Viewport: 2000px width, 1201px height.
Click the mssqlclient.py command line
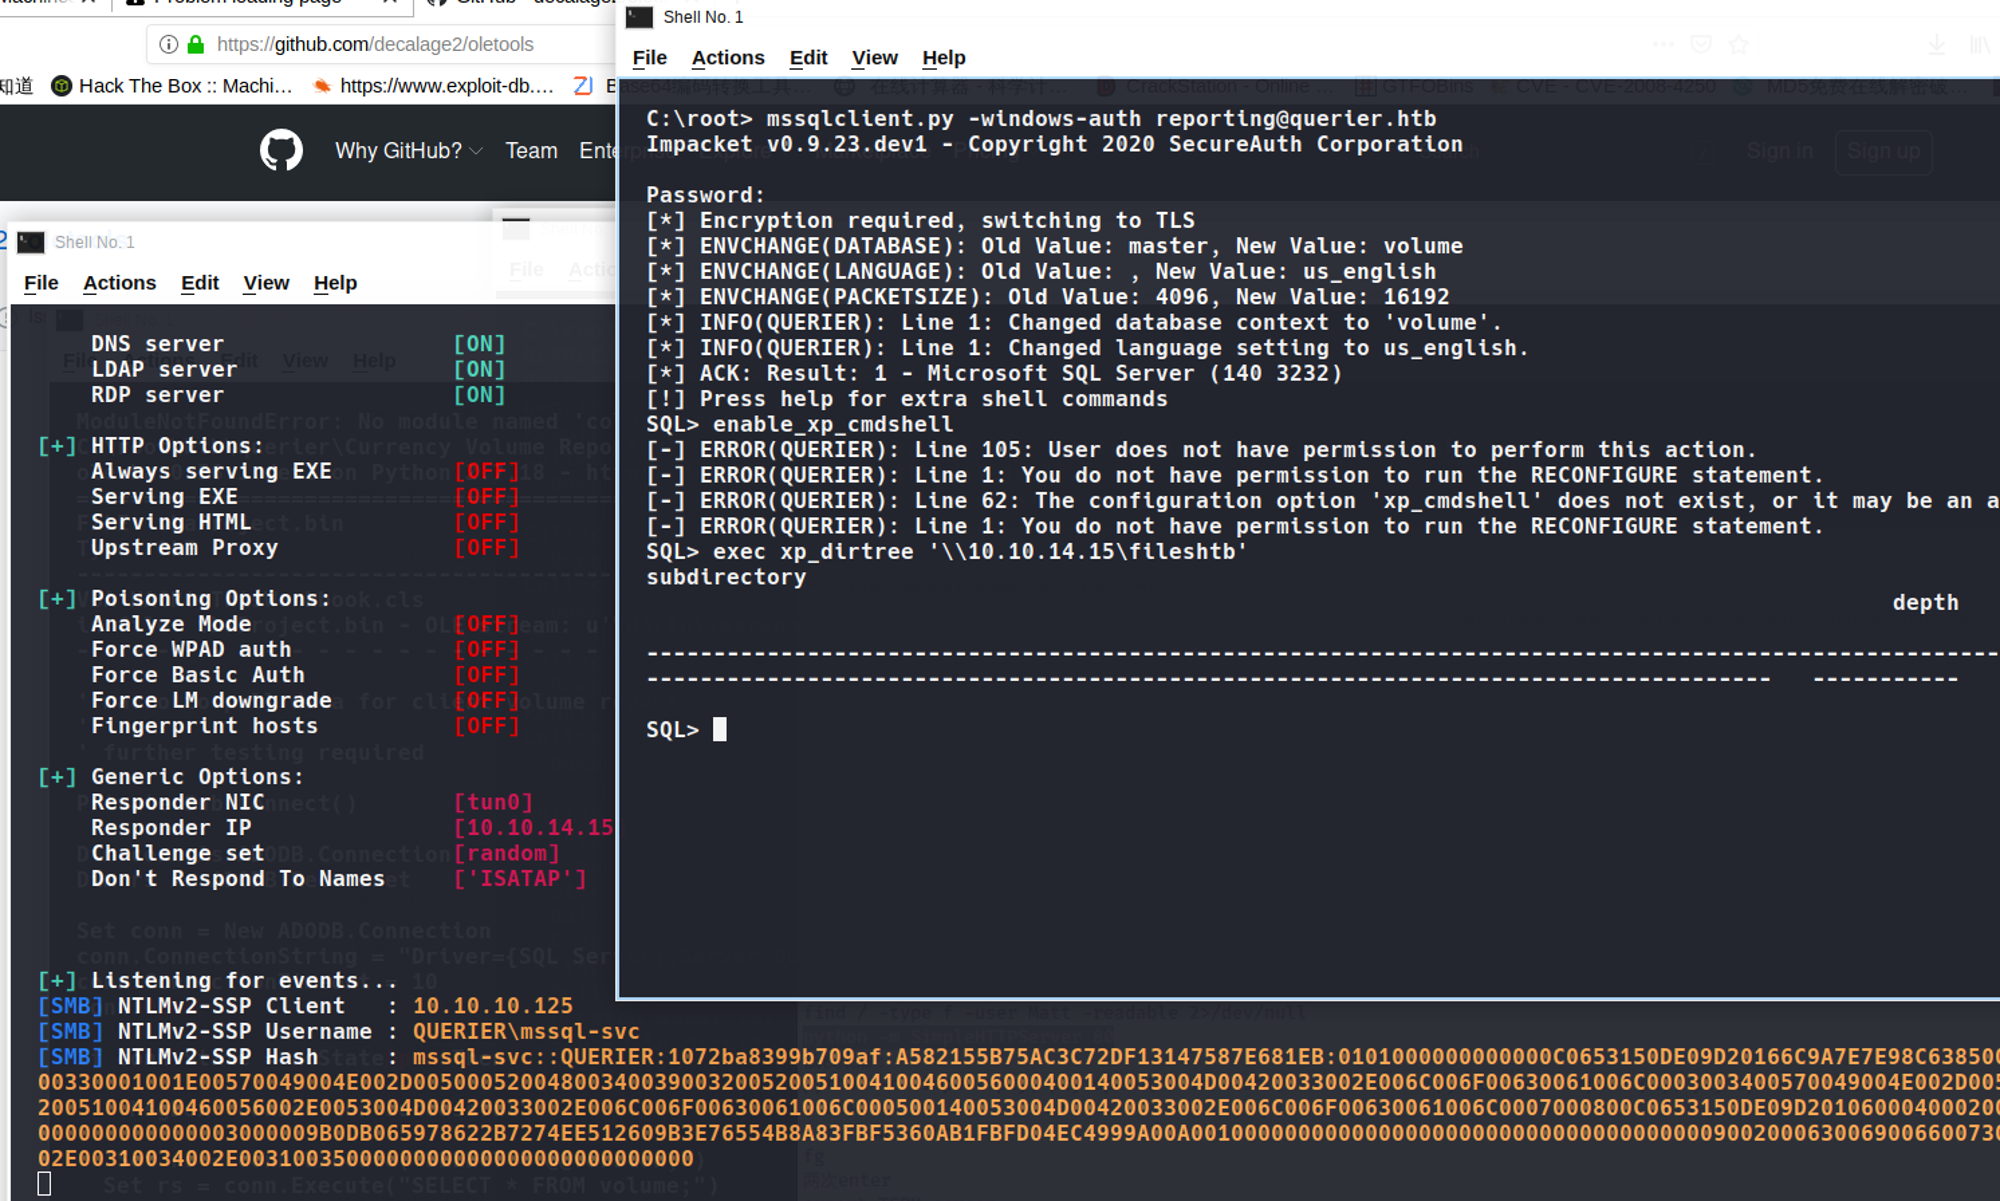[1041, 119]
